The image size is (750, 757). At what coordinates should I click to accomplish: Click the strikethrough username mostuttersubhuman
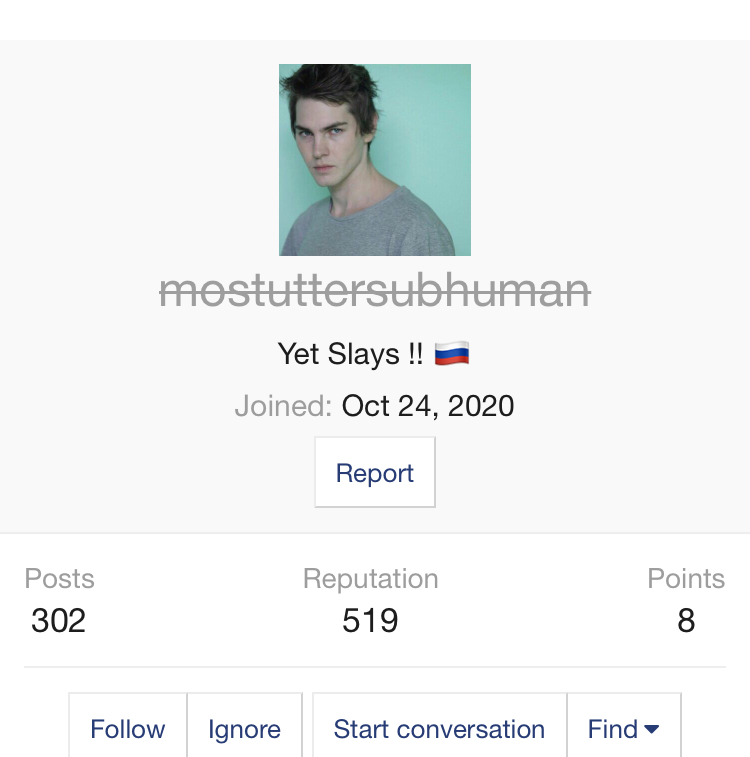375,290
